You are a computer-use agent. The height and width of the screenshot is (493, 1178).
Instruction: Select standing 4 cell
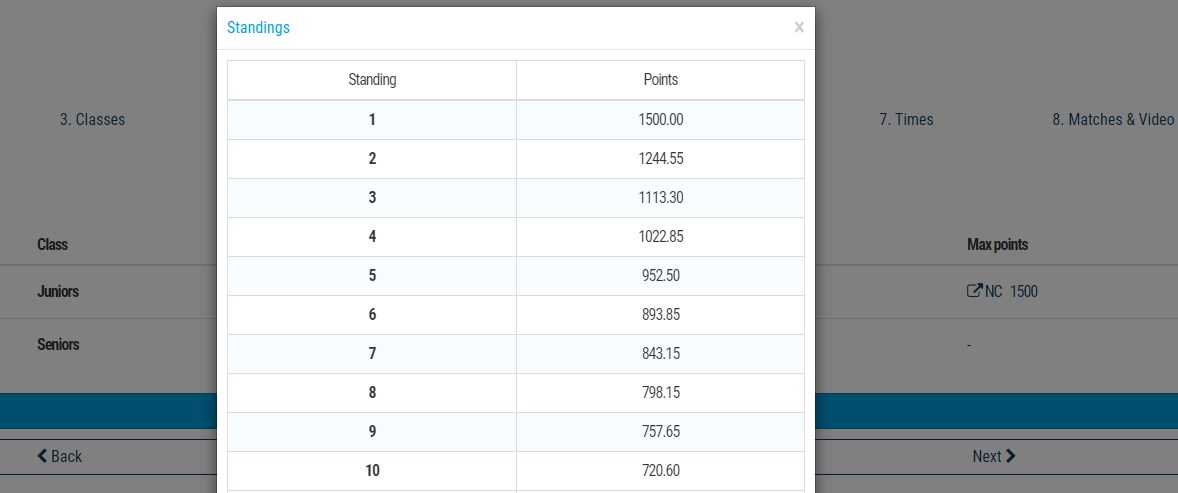point(372,237)
